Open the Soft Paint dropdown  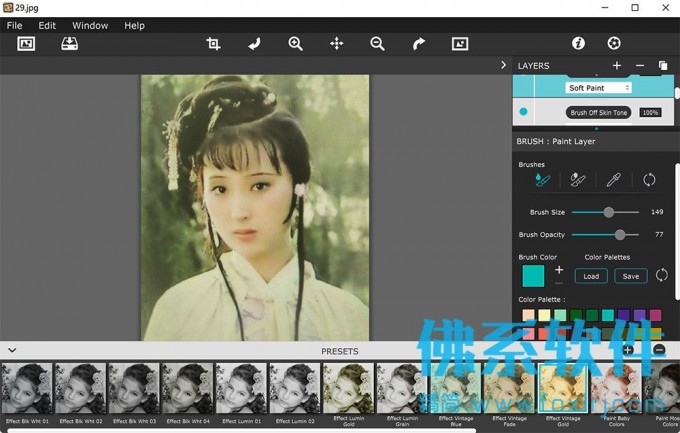click(x=599, y=88)
